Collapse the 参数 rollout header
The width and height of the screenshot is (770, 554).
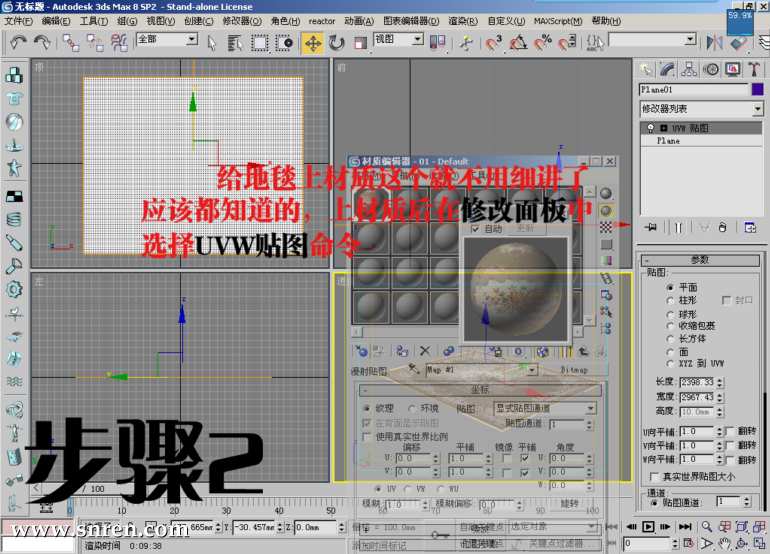coord(700,260)
